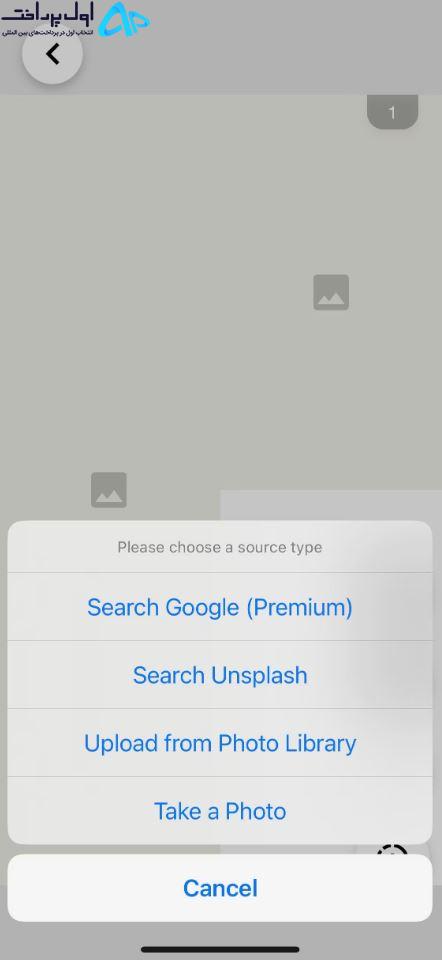Image resolution: width=442 pixels, height=960 pixels.
Task: Choose Take a Photo
Action: click(220, 811)
